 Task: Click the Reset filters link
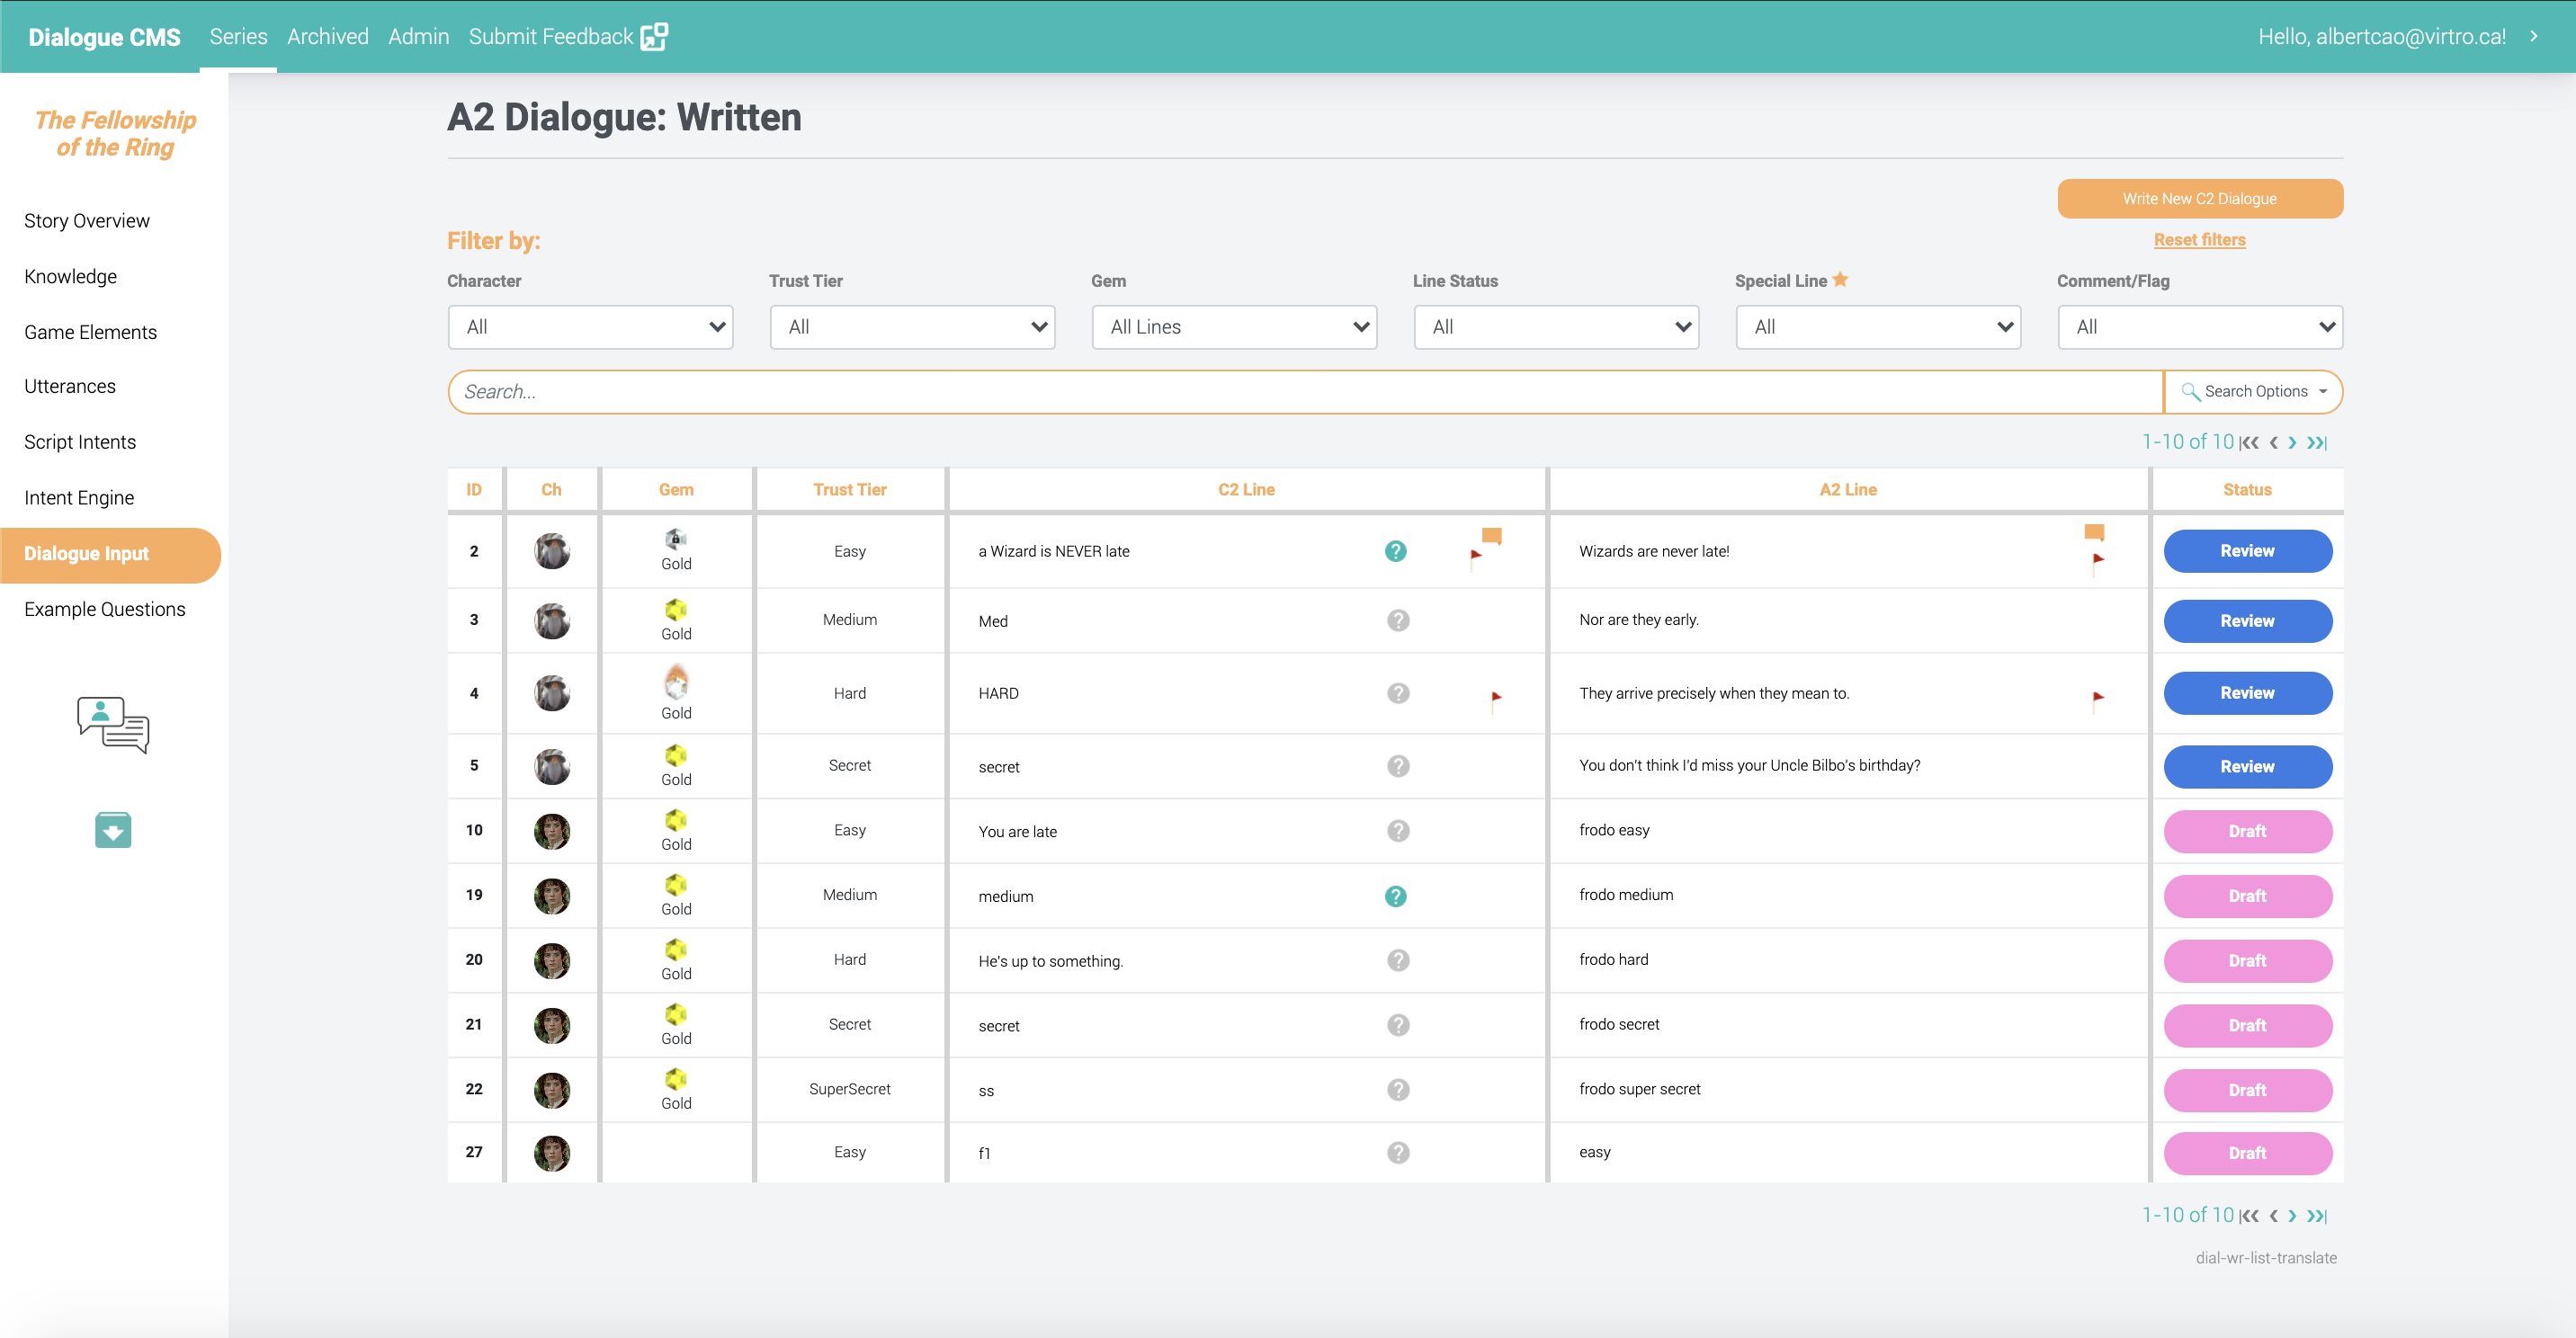point(2199,240)
